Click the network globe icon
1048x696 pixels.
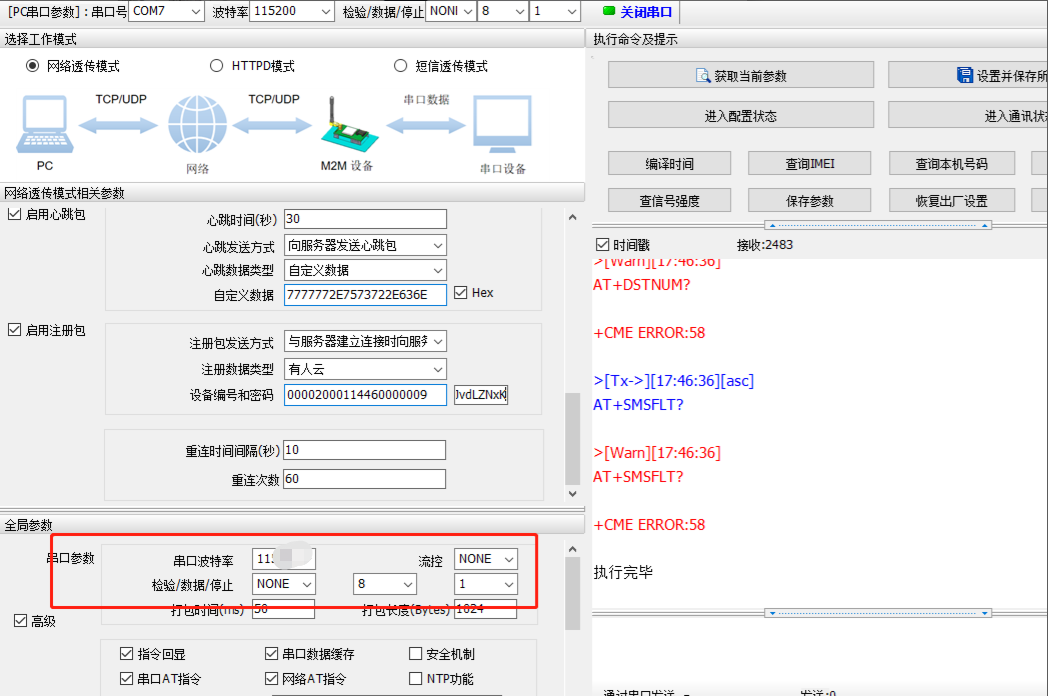click(197, 124)
